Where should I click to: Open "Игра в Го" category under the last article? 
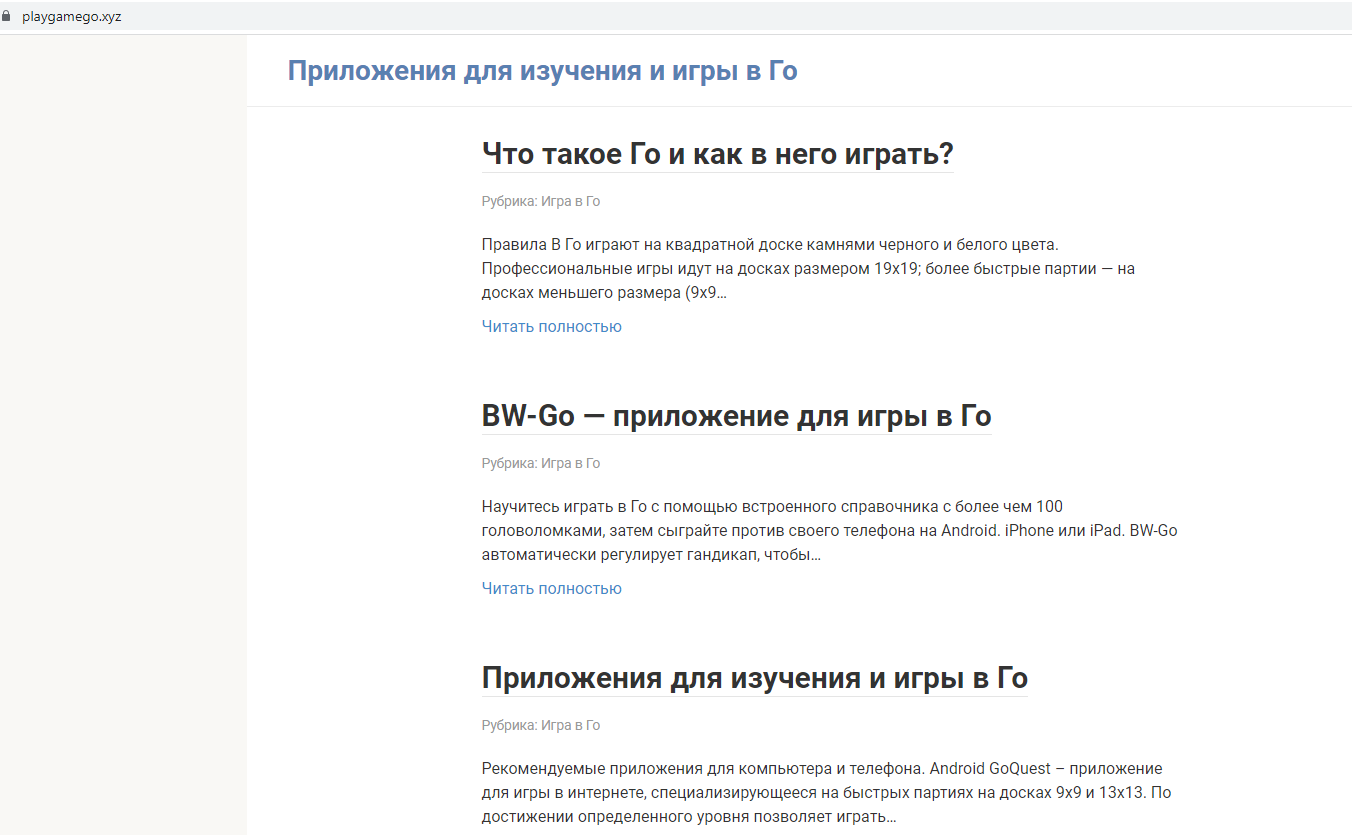570,725
